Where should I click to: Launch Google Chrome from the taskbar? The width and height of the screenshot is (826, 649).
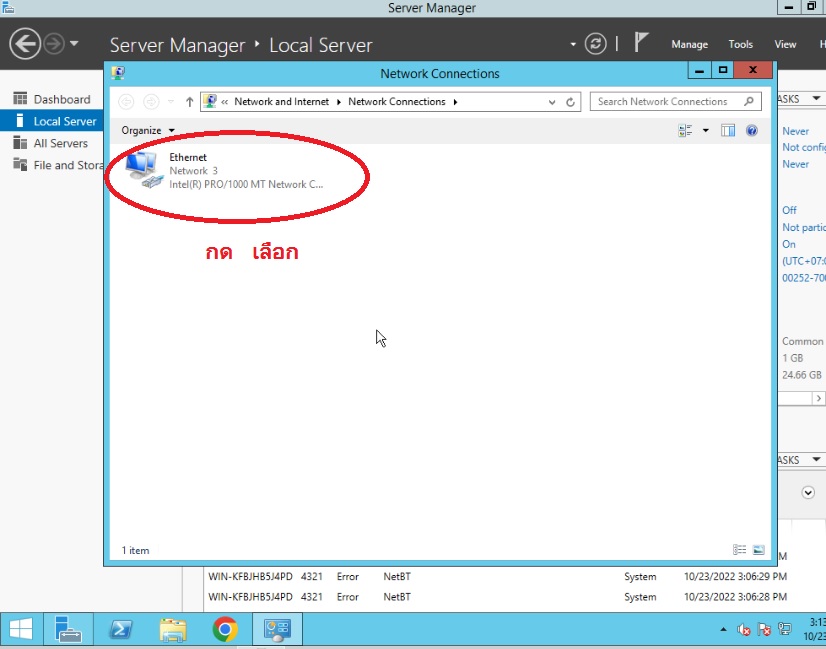225,629
